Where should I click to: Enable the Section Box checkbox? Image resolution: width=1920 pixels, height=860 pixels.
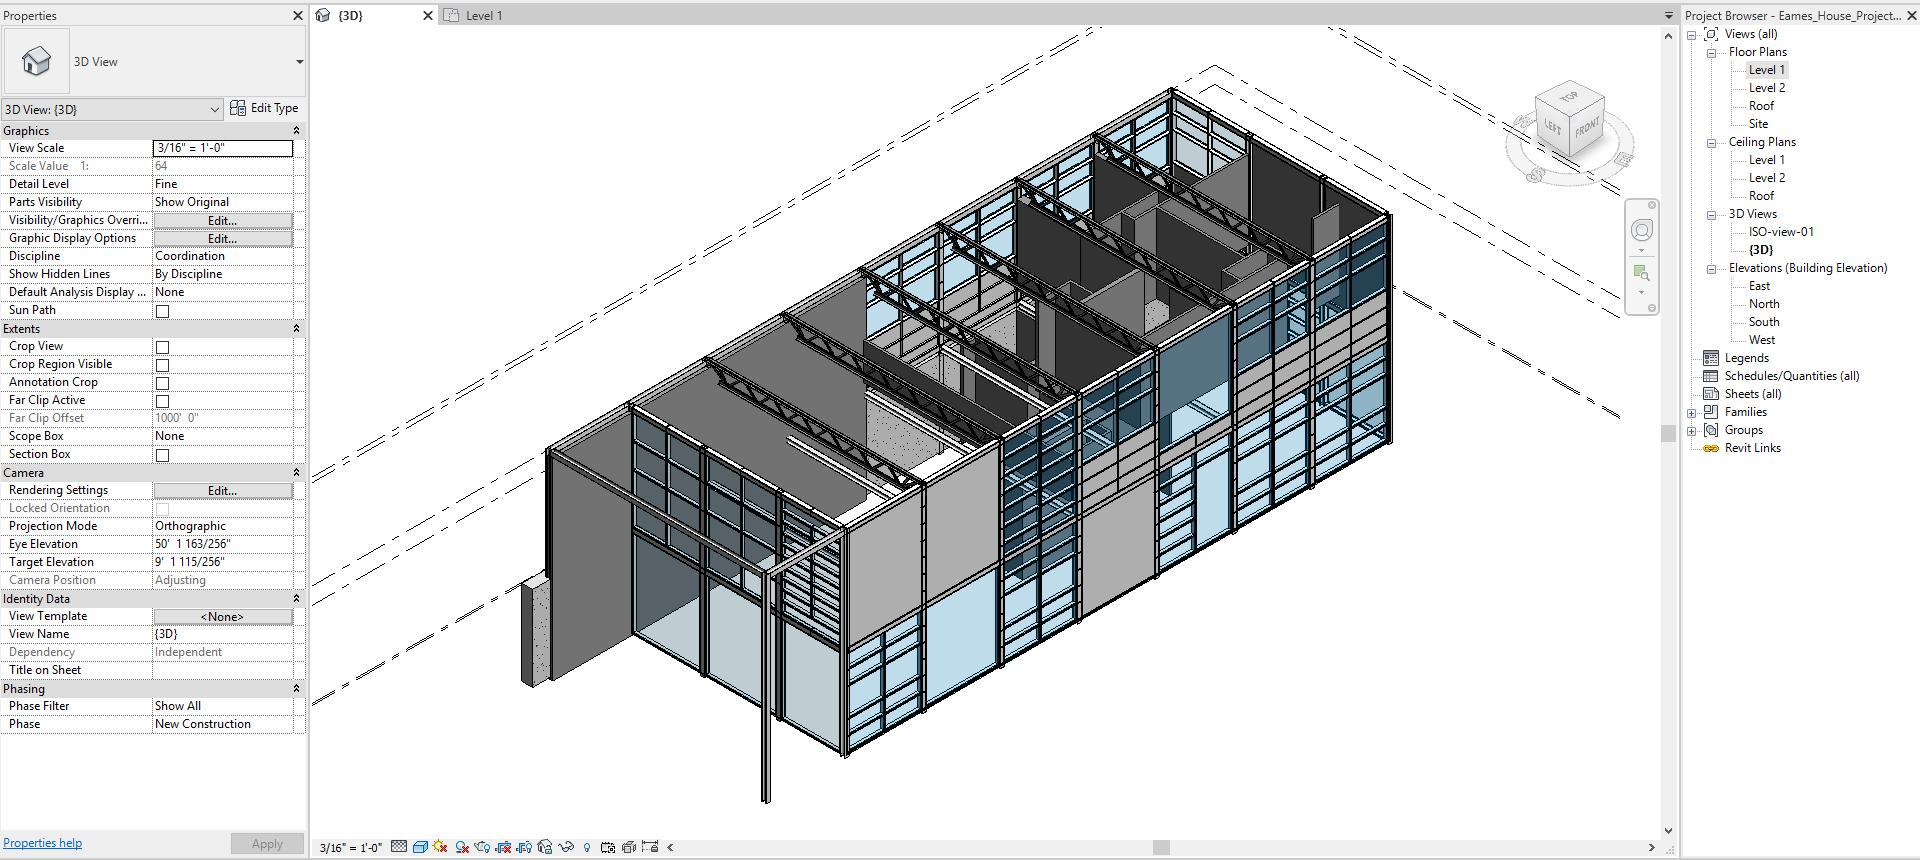pyautogui.click(x=162, y=455)
